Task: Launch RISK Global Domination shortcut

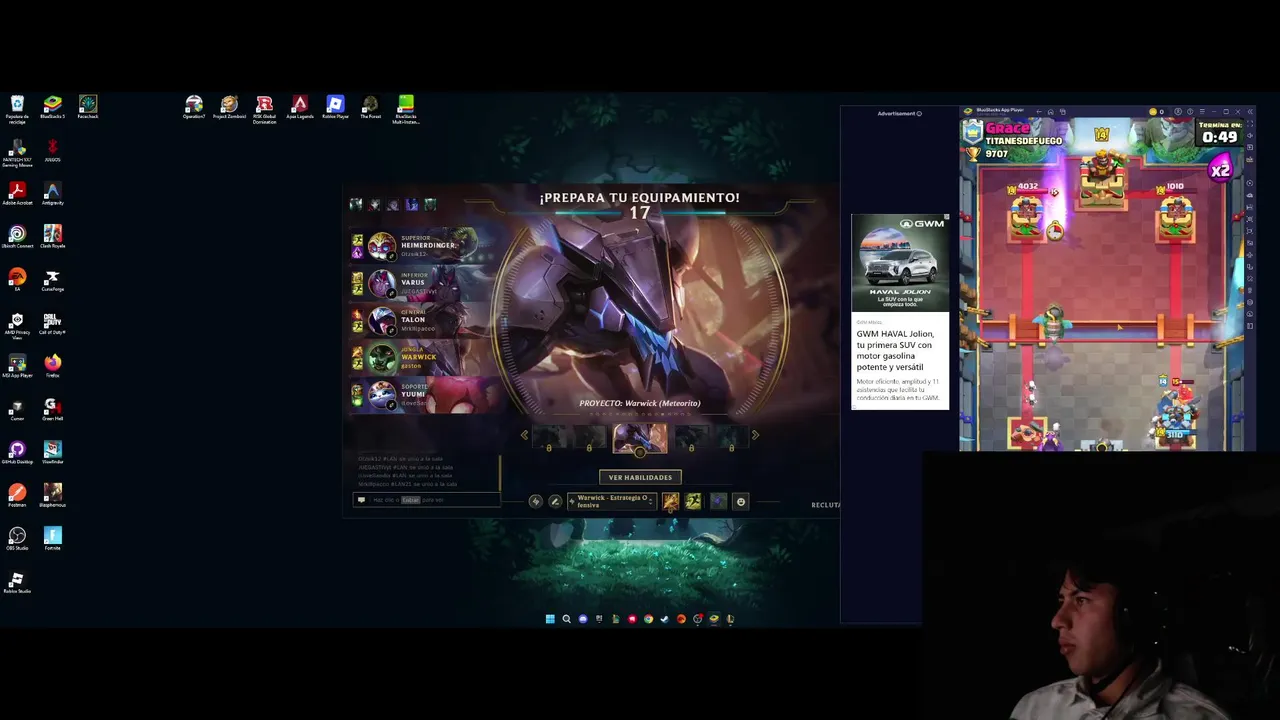Action: 264,109
